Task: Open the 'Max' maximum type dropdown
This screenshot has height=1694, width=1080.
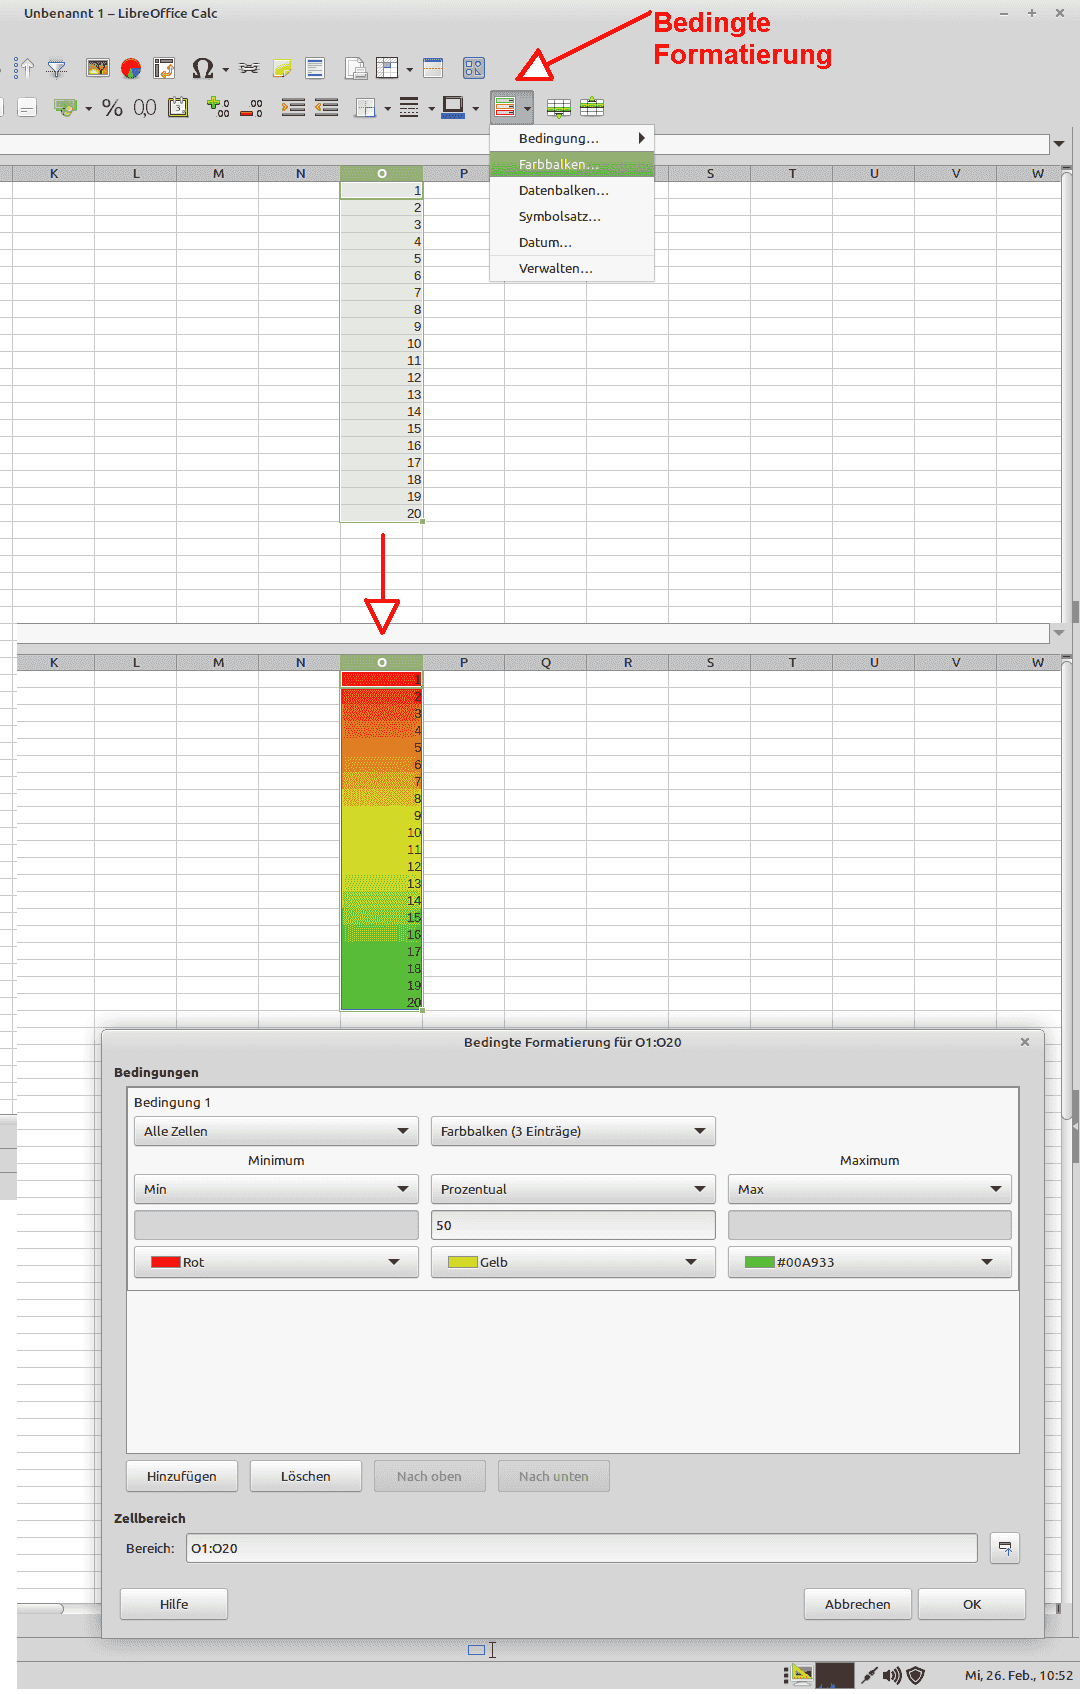Action: tap(869, 1189)
